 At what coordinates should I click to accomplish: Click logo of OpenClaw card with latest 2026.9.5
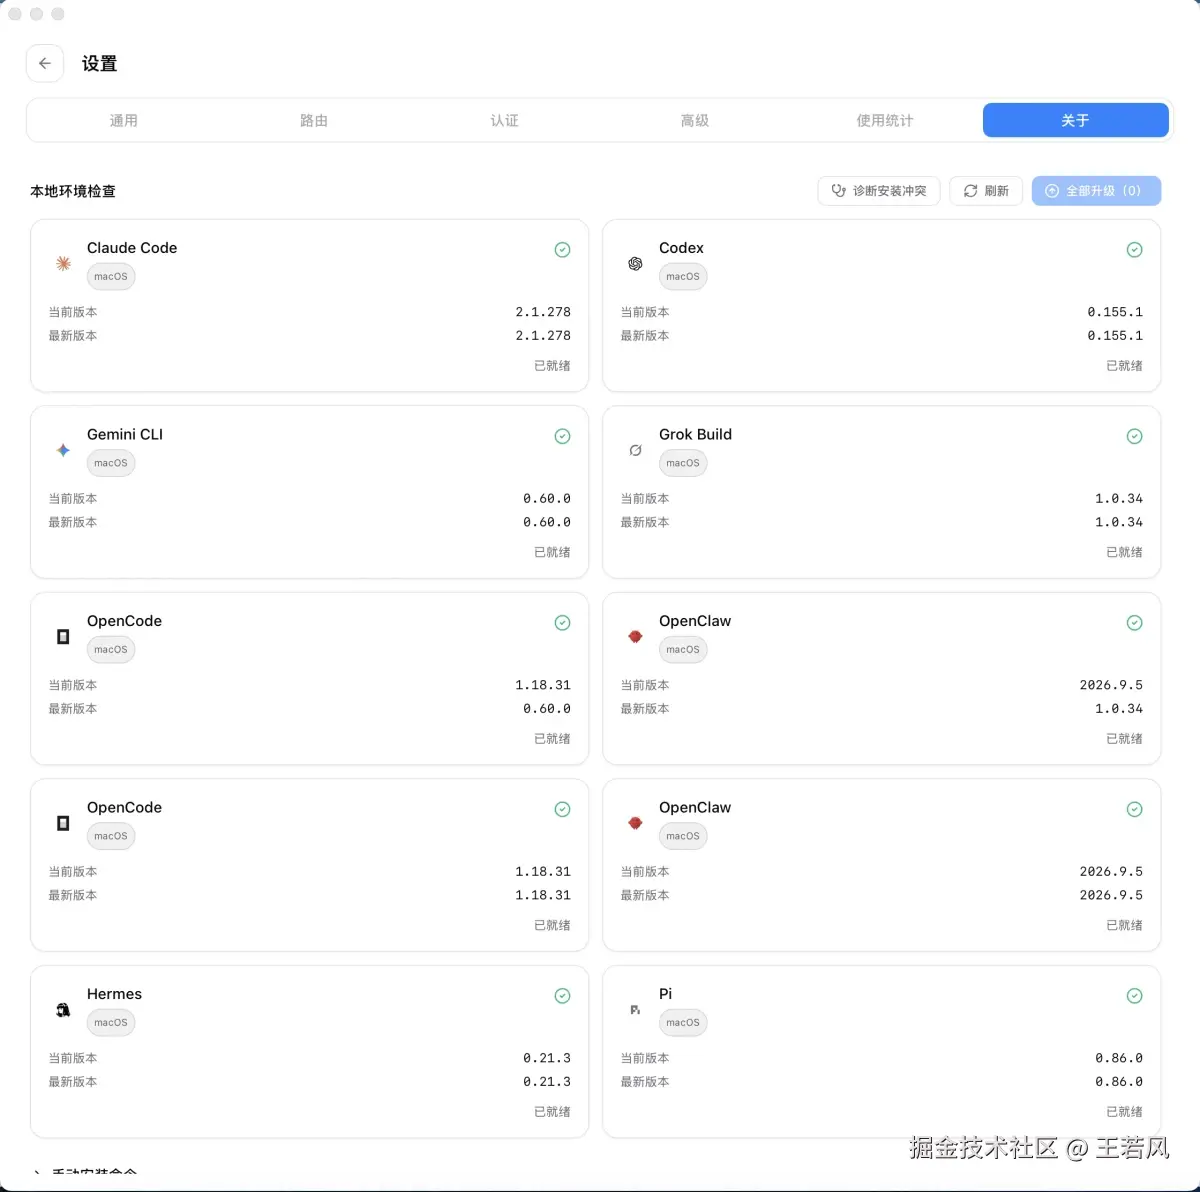click(x=635, y=823)
